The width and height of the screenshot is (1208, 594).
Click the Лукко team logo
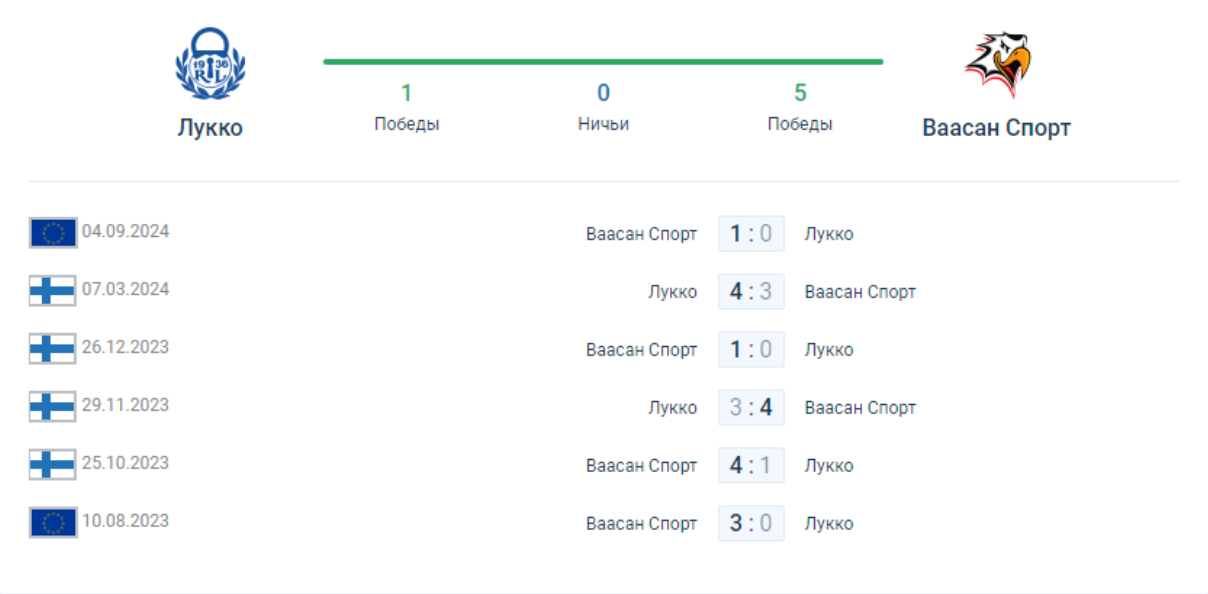pyautogui.click(x=210, y=66)
